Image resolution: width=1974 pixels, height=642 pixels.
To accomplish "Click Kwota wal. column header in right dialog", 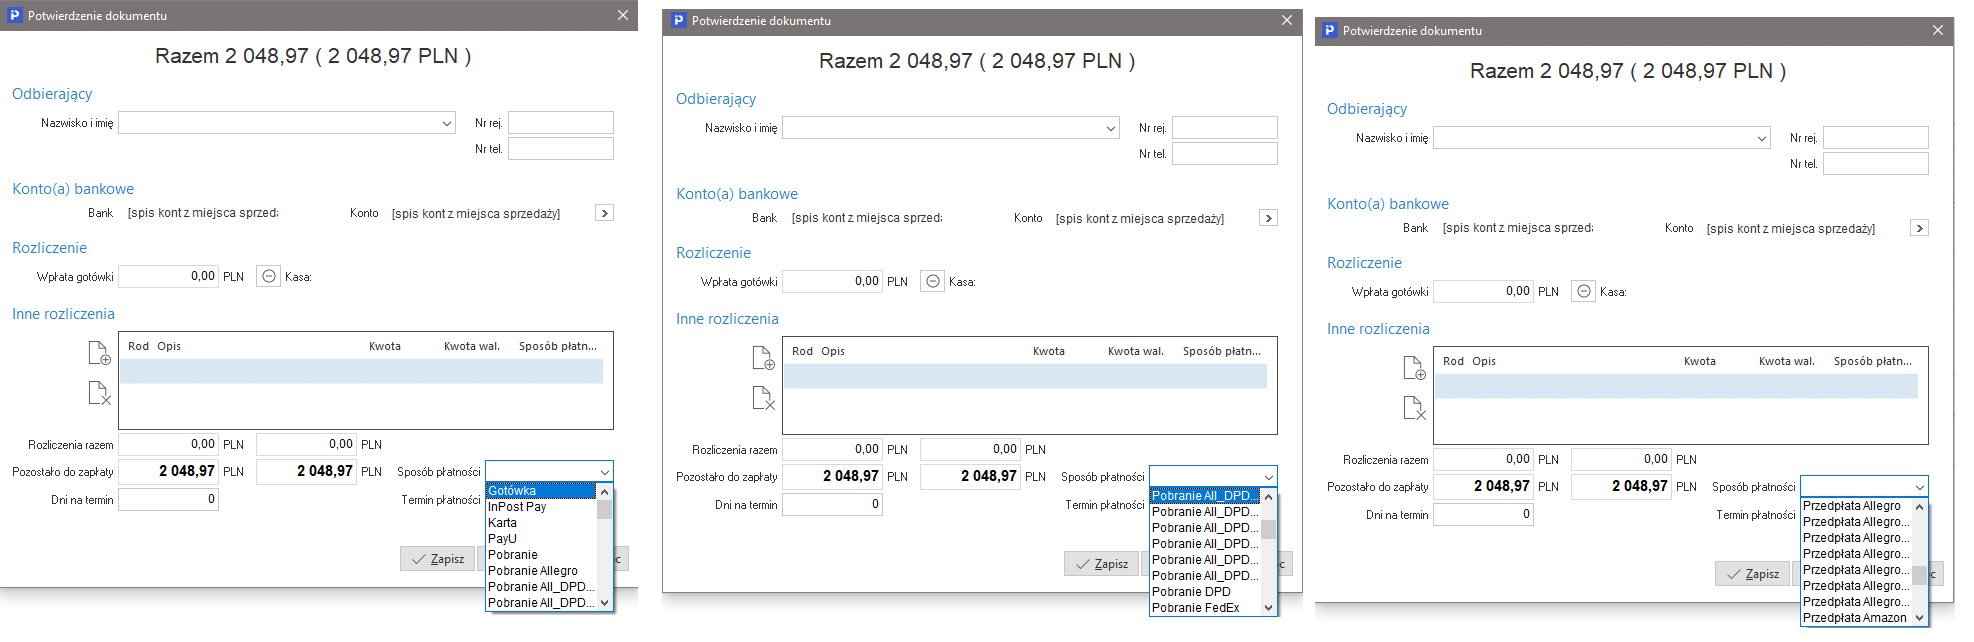I will tap(1787, 361).
